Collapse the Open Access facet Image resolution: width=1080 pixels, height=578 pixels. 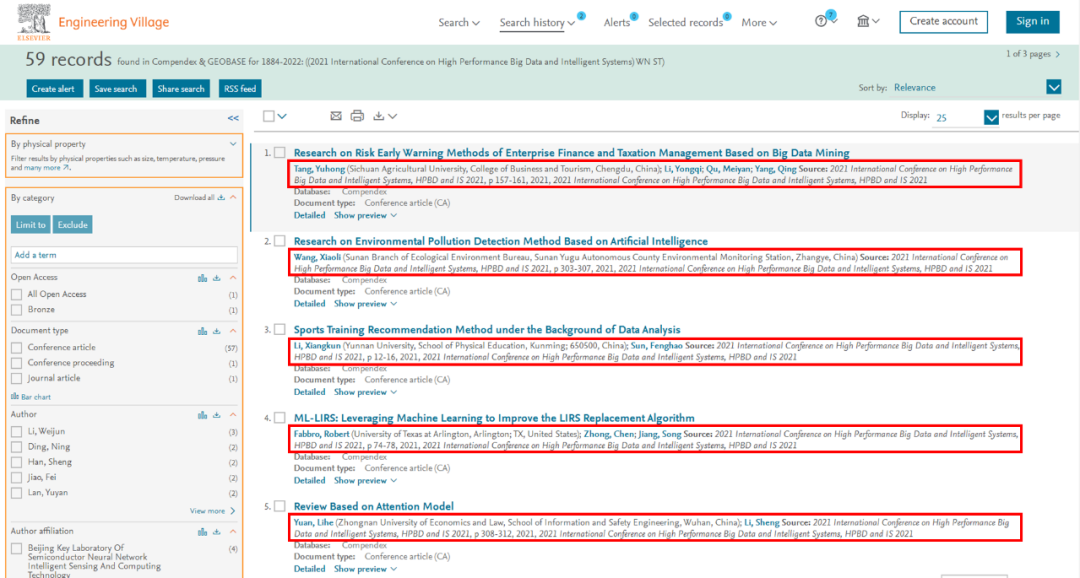[233, 278]
